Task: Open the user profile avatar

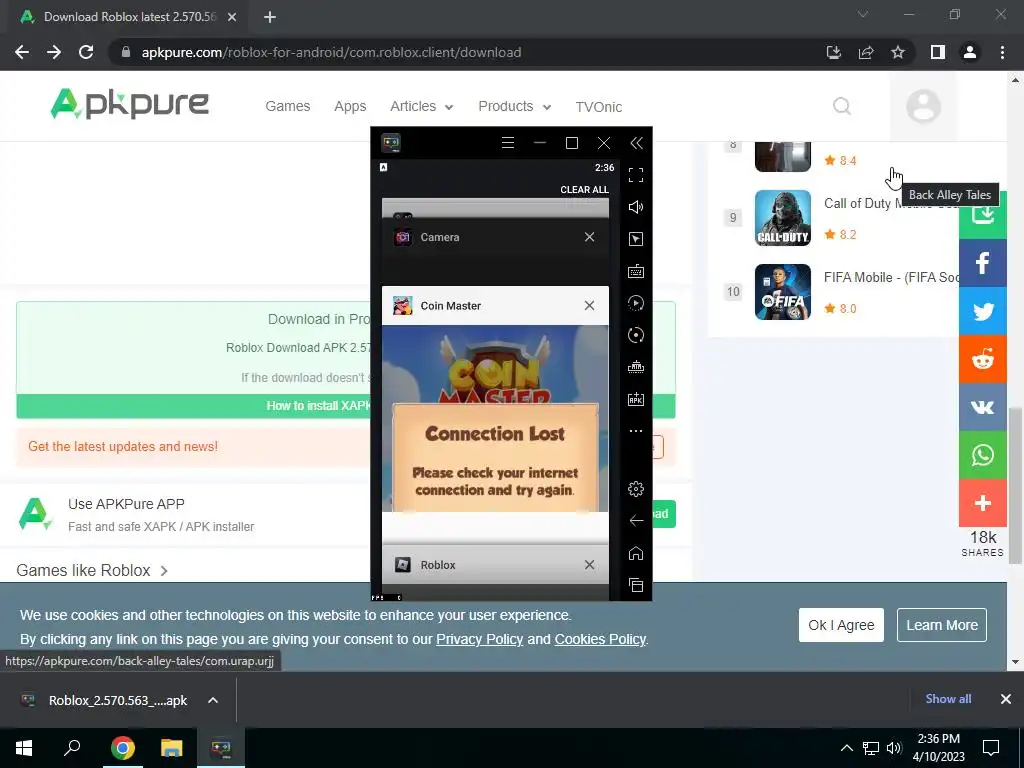Action: pos(923,106)
